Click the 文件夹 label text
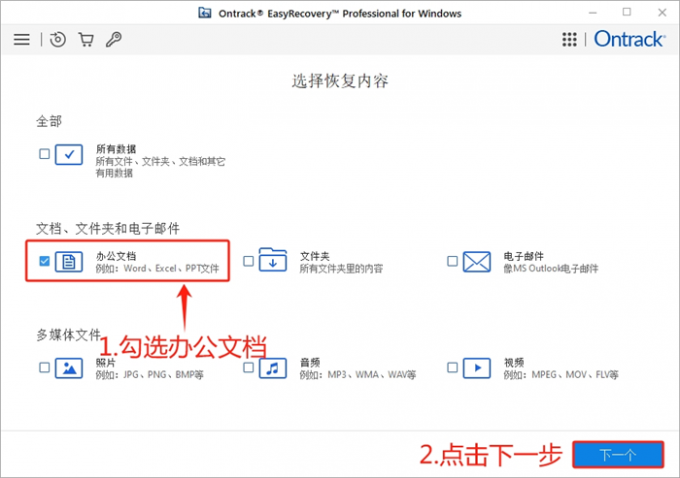Viewport: 680px width, 478px height. tap(315, 256)
